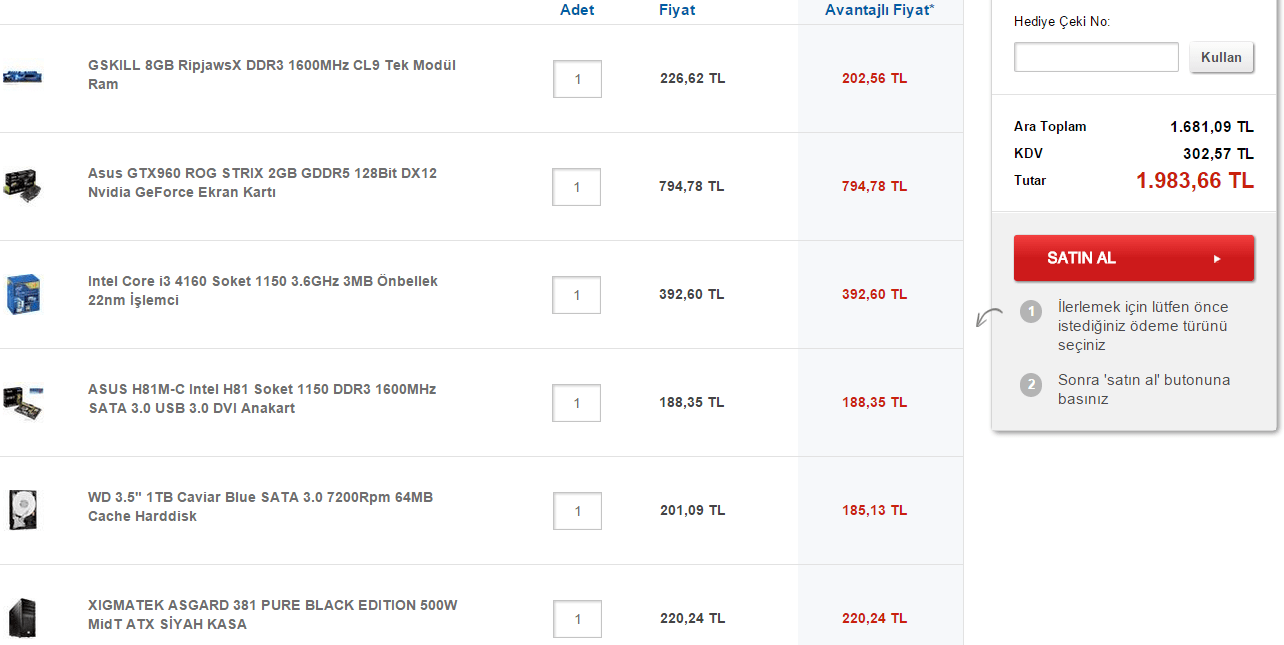Focus the Hediye Çeki No input field

[x=1096, y=57]
